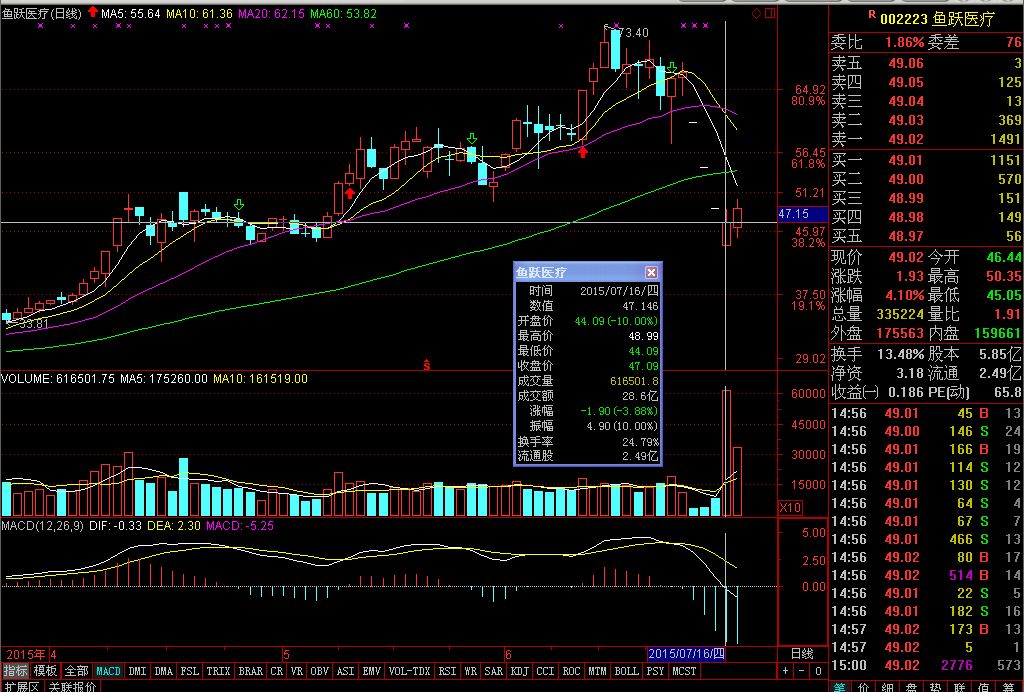Click the 关联报价 button
This screenshot has width=1024, height=692.
tap(72, 686)
